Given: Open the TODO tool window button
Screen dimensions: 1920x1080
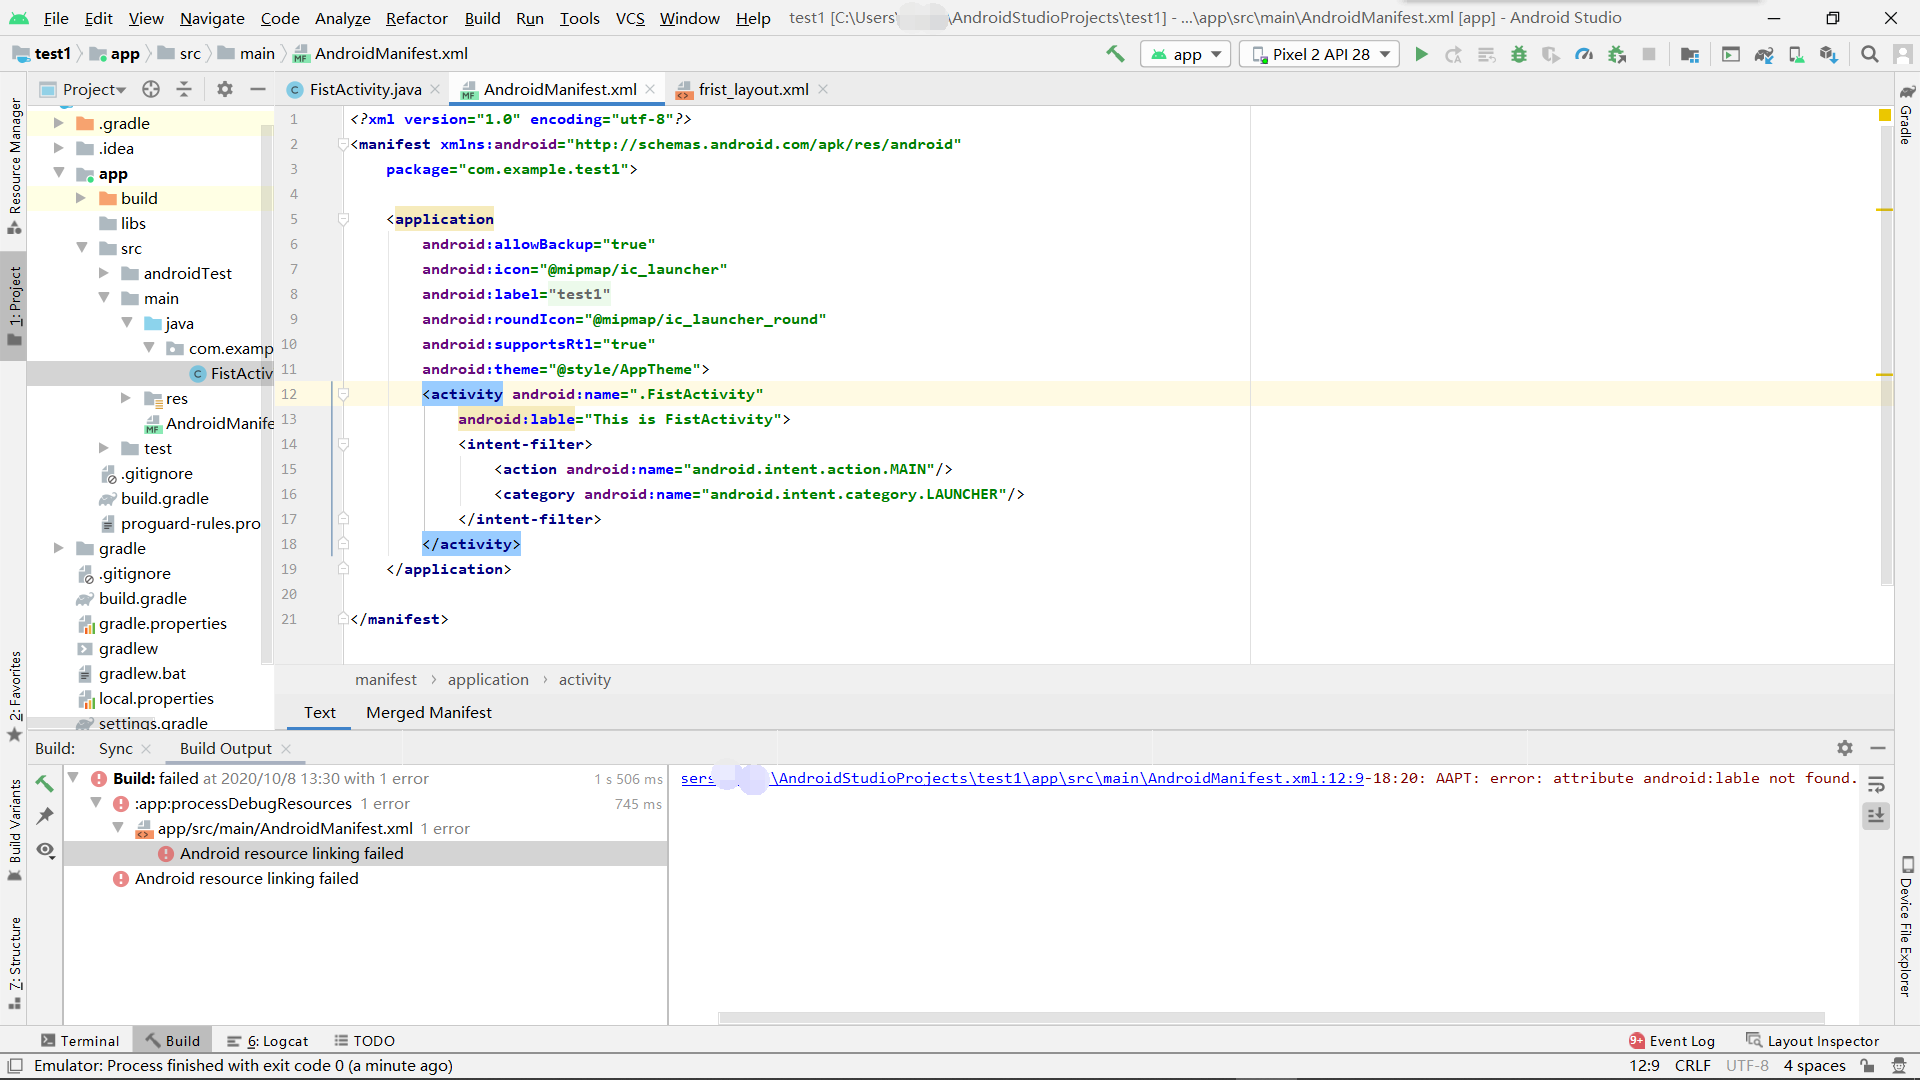Looking at the screenshot, I should pyautogui.click(x=364, y=1041).
